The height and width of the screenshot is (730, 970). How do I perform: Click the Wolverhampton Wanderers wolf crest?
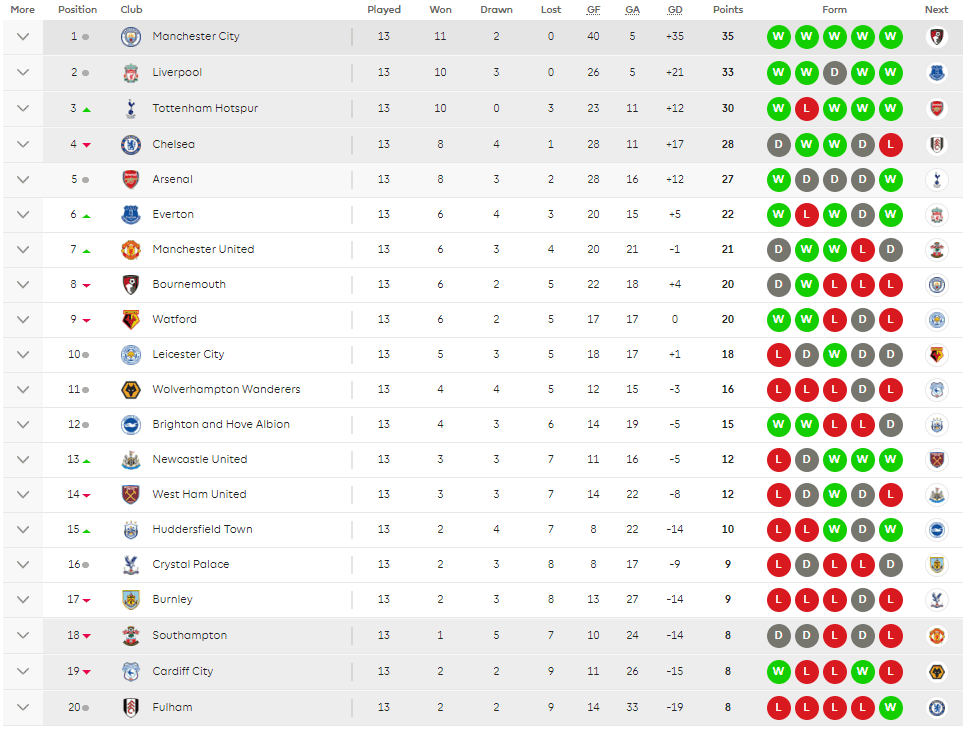click(x=131, y=390)
